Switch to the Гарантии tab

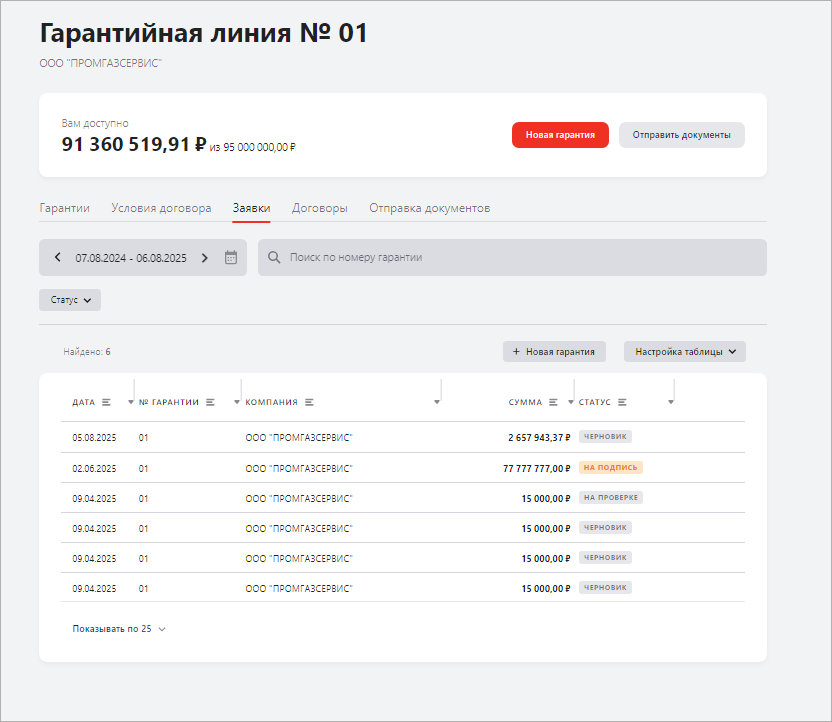point(64,208)
